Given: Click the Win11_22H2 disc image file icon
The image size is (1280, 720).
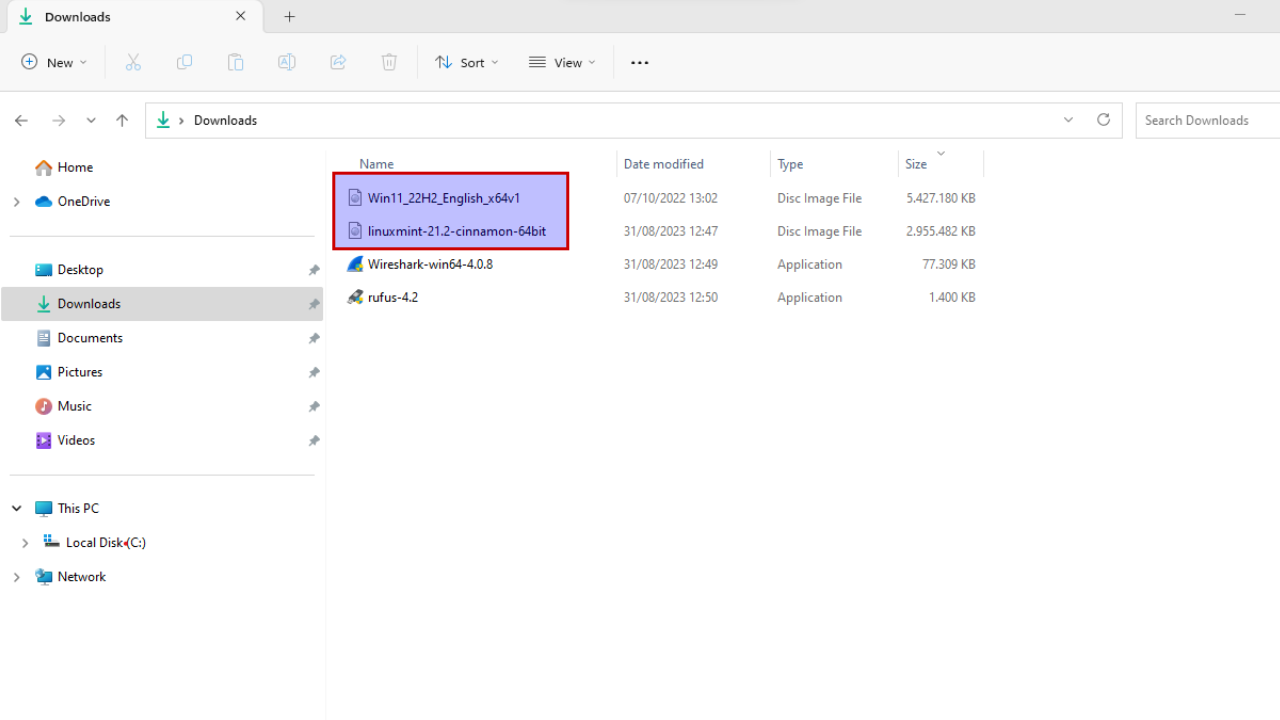Looking at the screenshot, I should click(354, 198).
